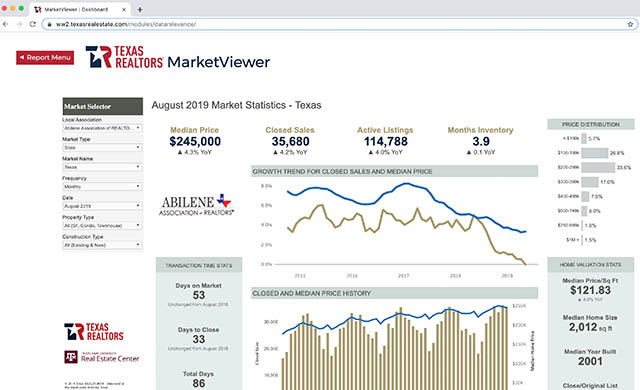Bookmark page with star icon
Image resolution: width=640 pixels, height=390 pixels.
click(x=630, y=24)
